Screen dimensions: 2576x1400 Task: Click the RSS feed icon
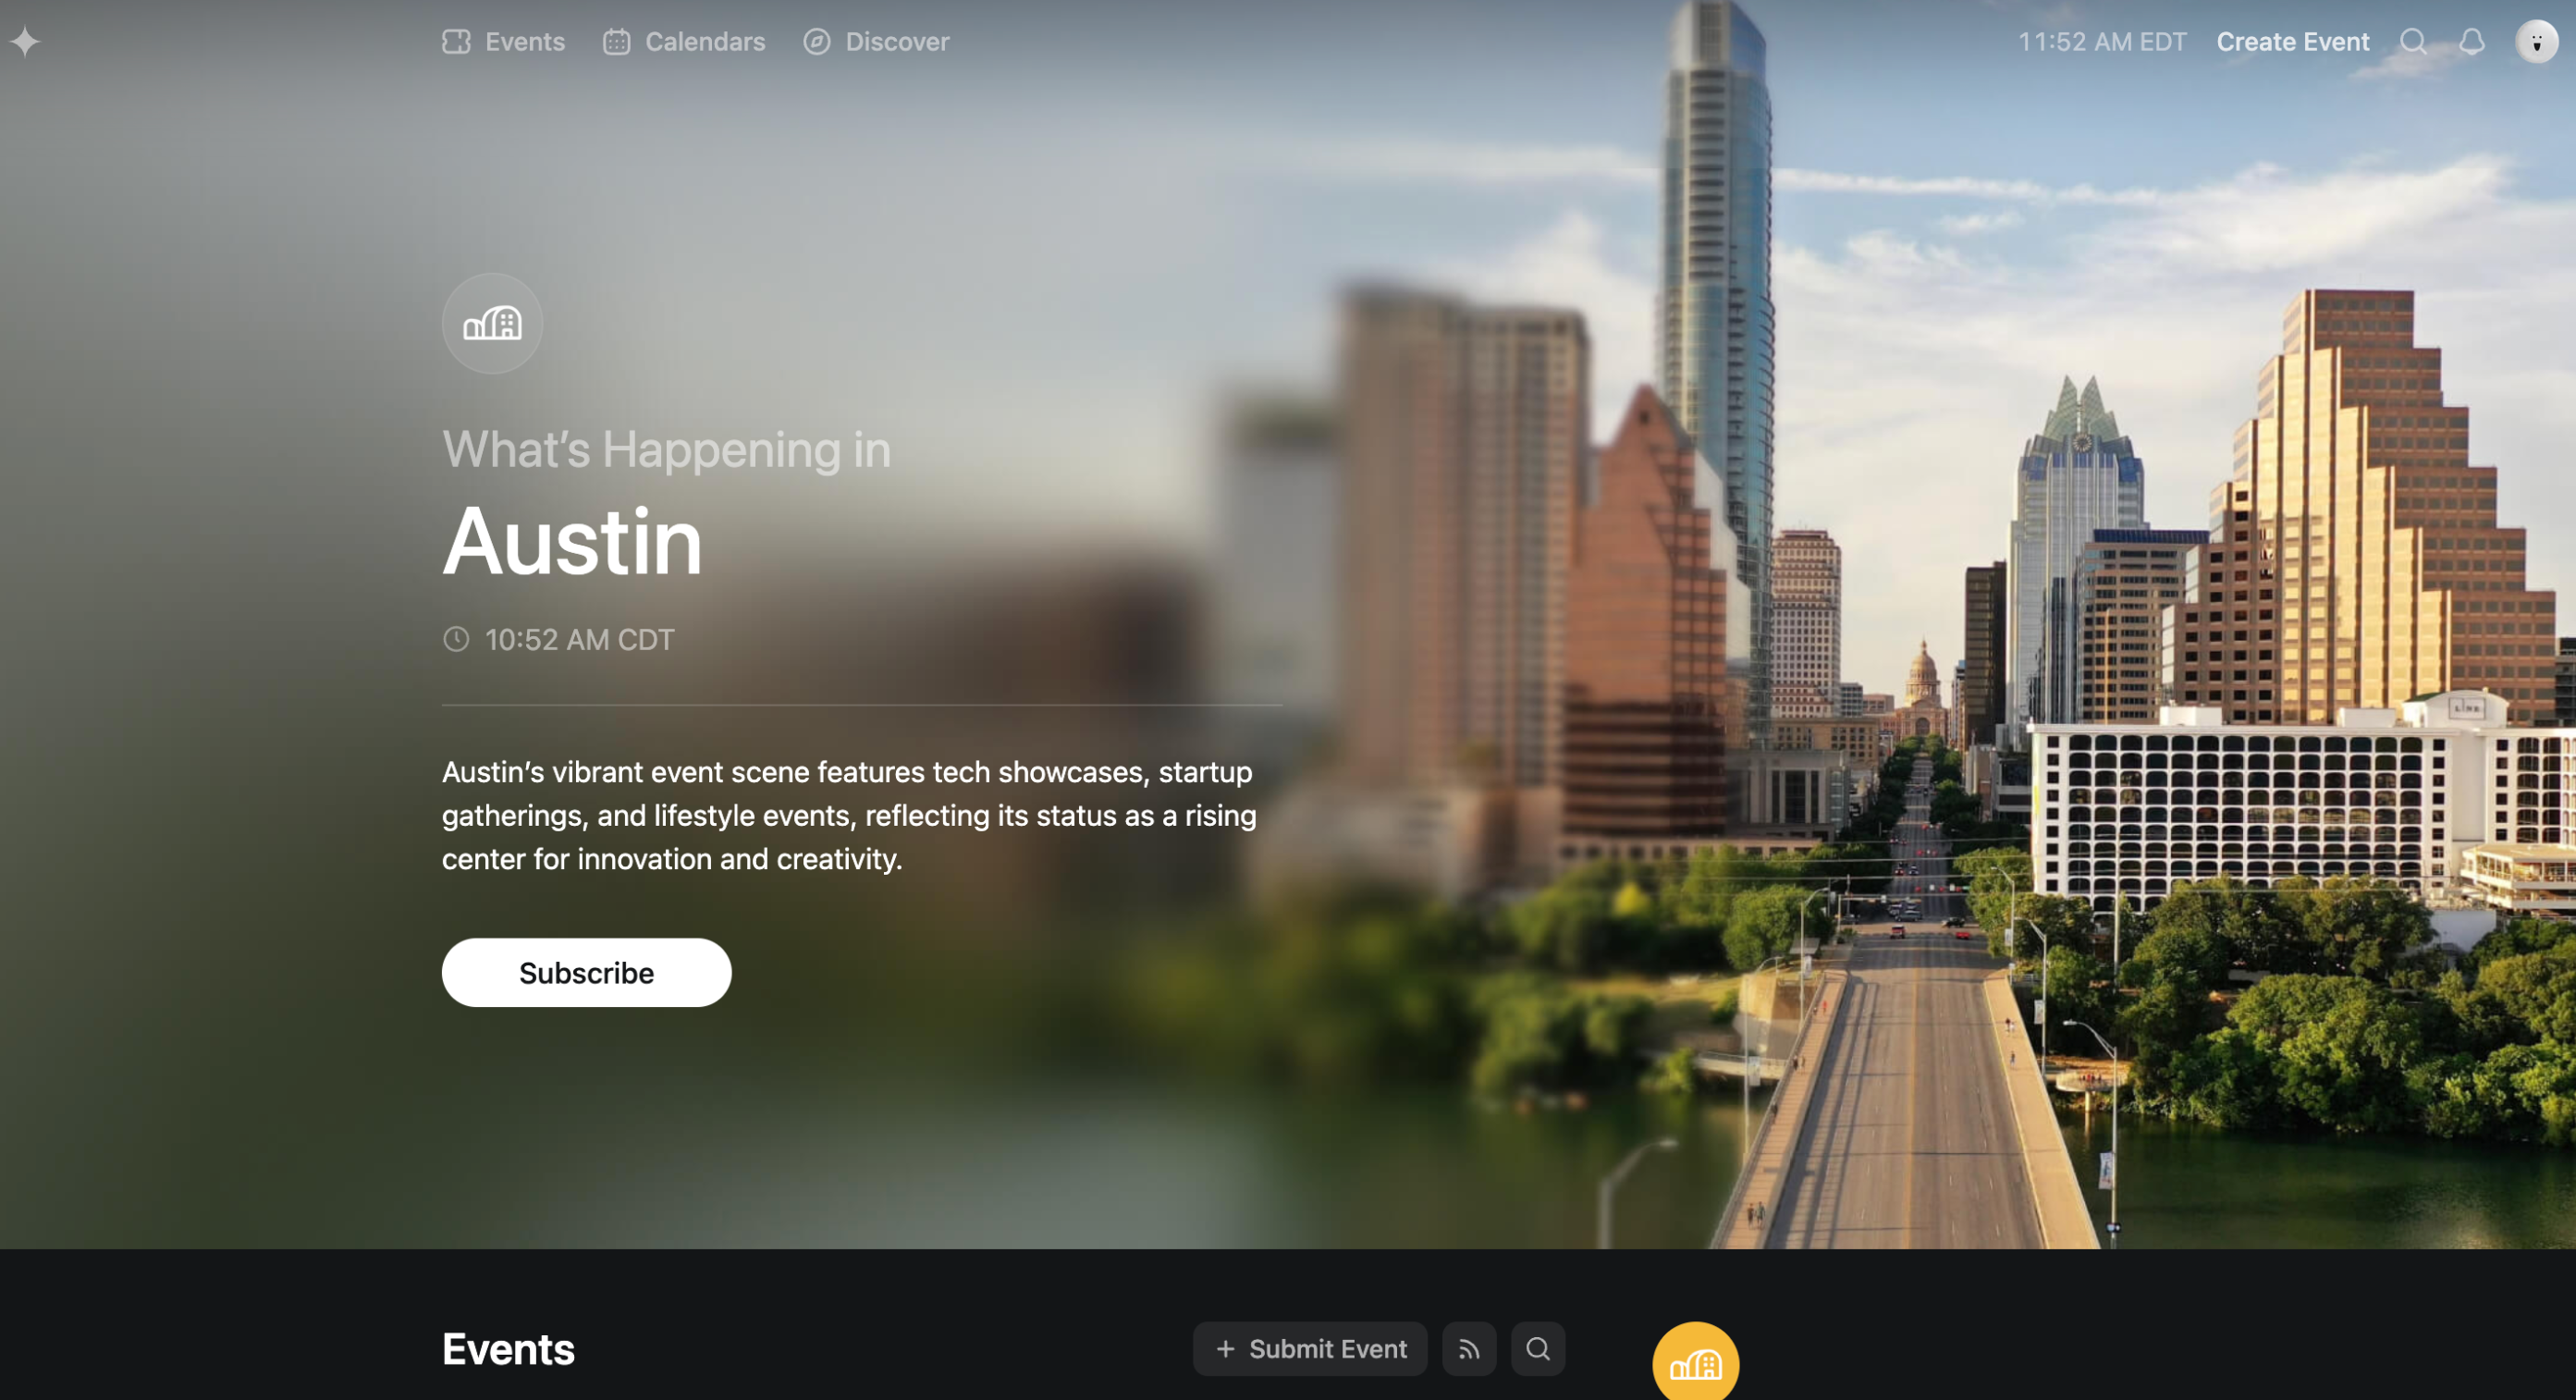coord(1468,1350)
